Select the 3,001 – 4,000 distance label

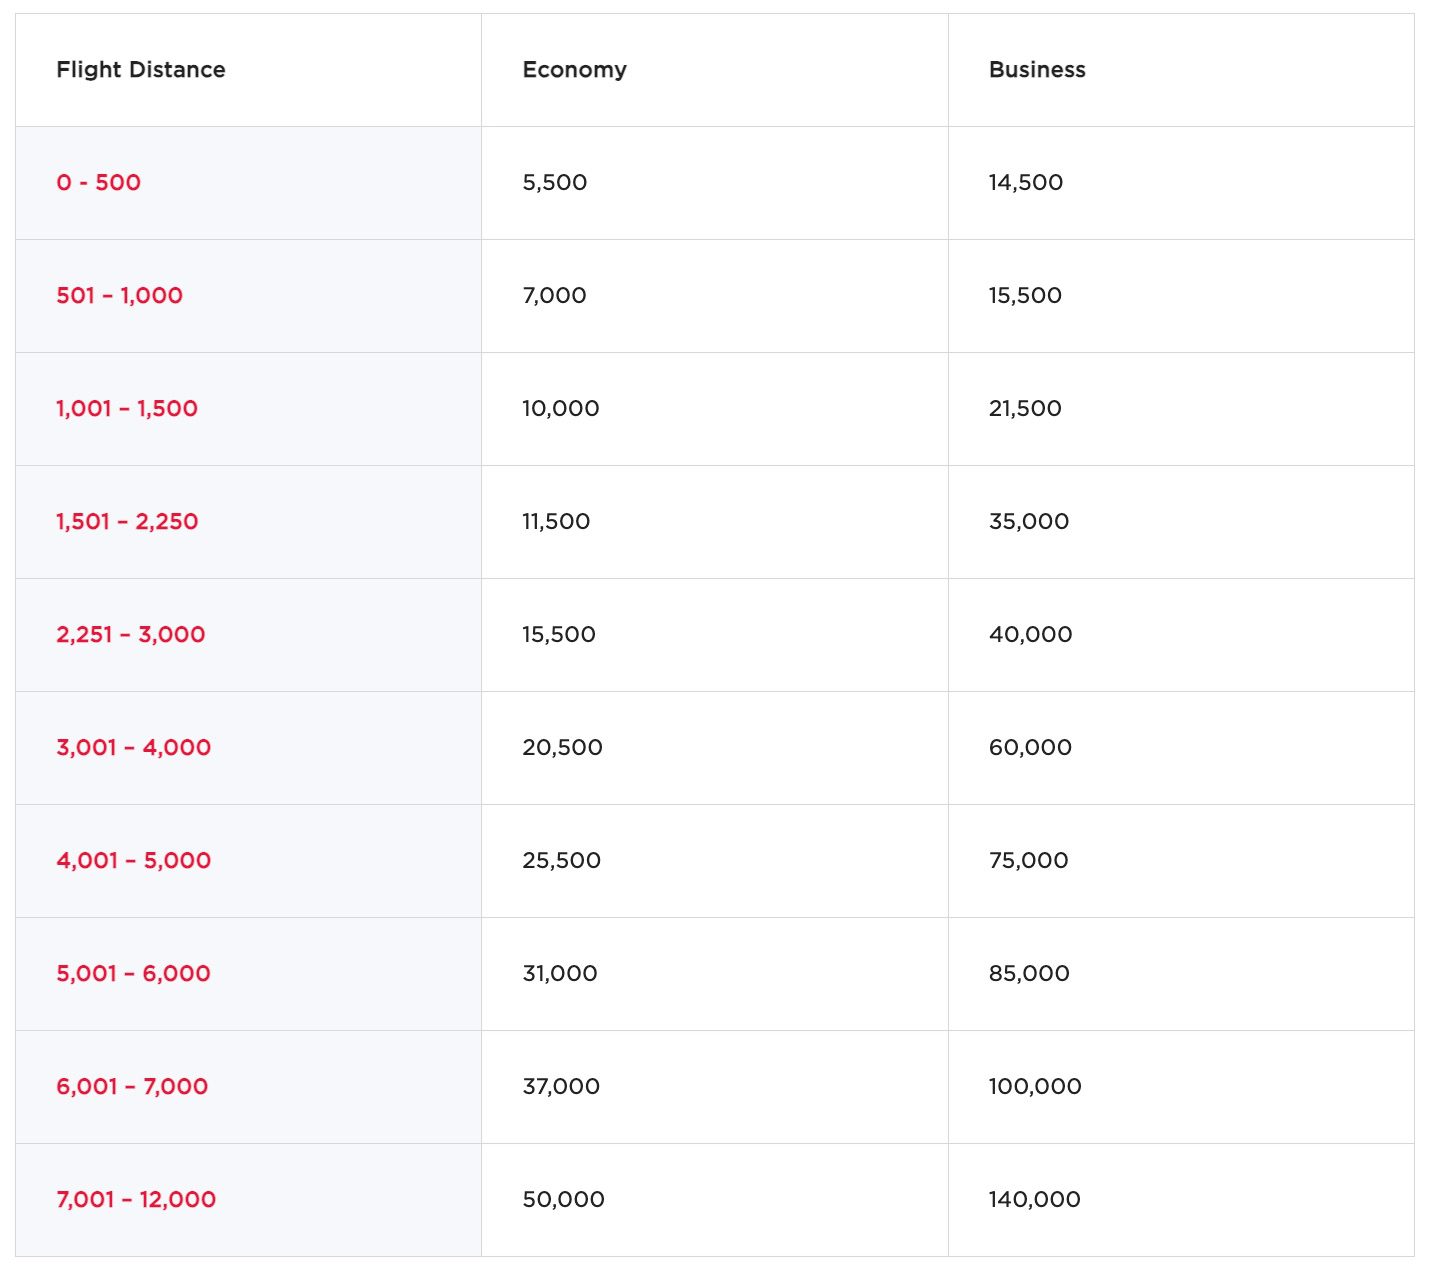tap(134, 748)
